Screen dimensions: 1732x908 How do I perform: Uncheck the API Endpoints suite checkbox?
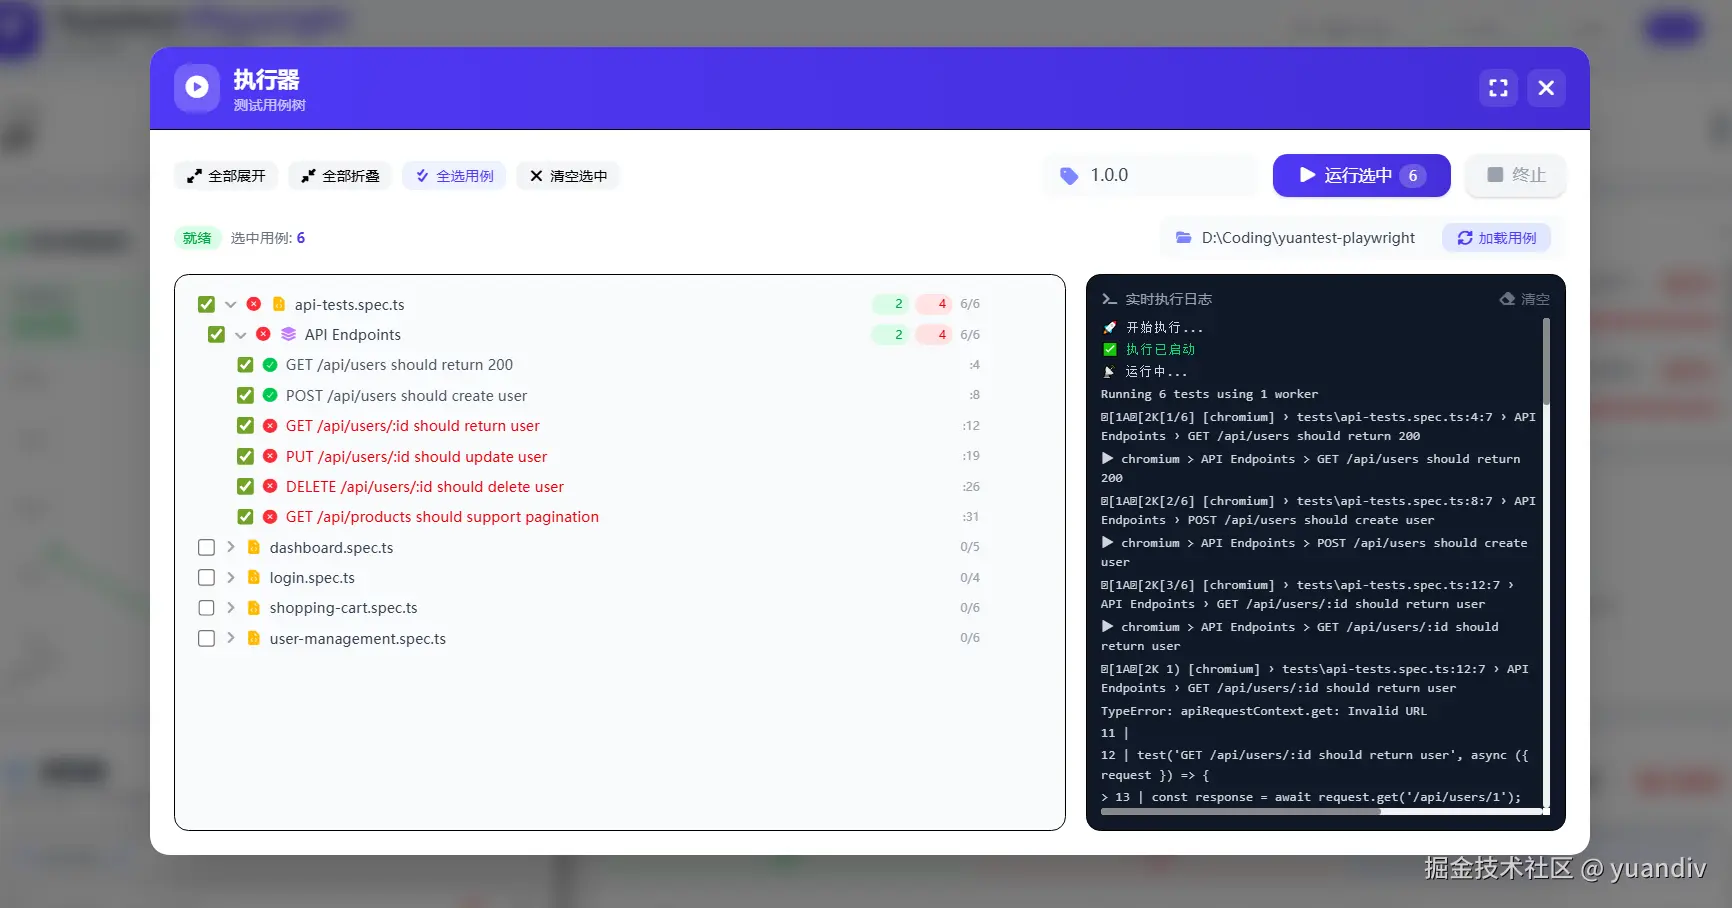point(216,334)
